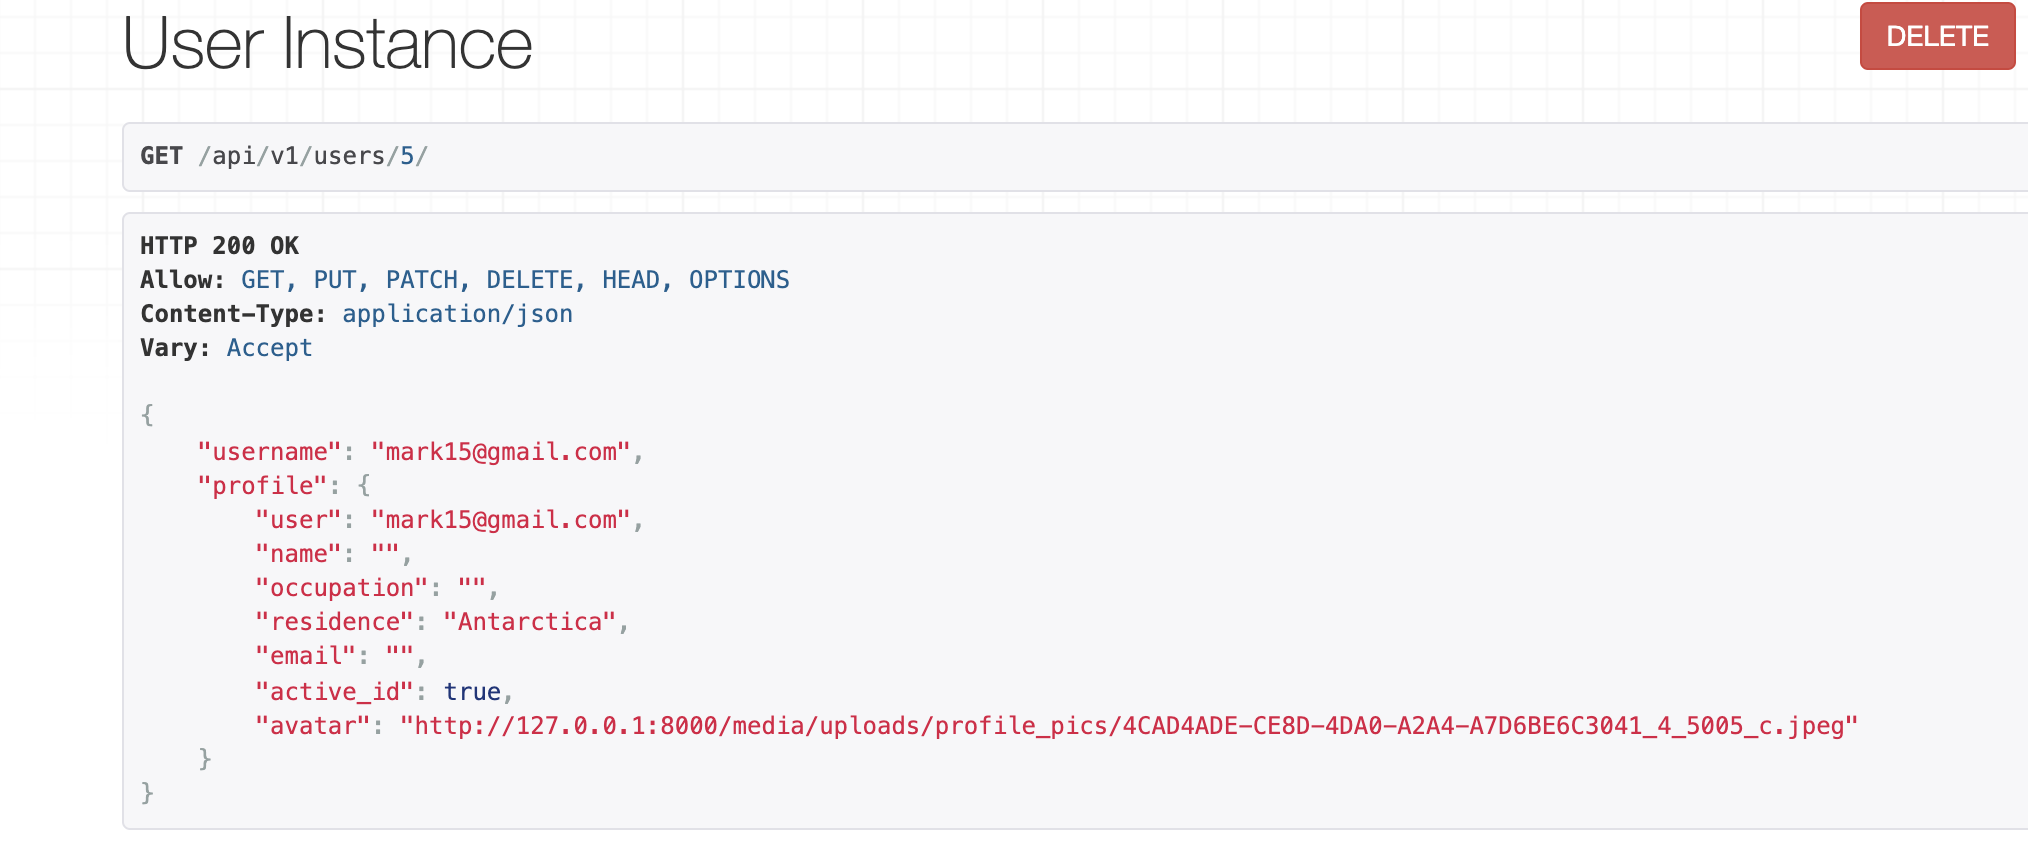This screenshot has height=866, width=2028.
Task: Click the "occupation" key in the JSON
Action: 342,588
